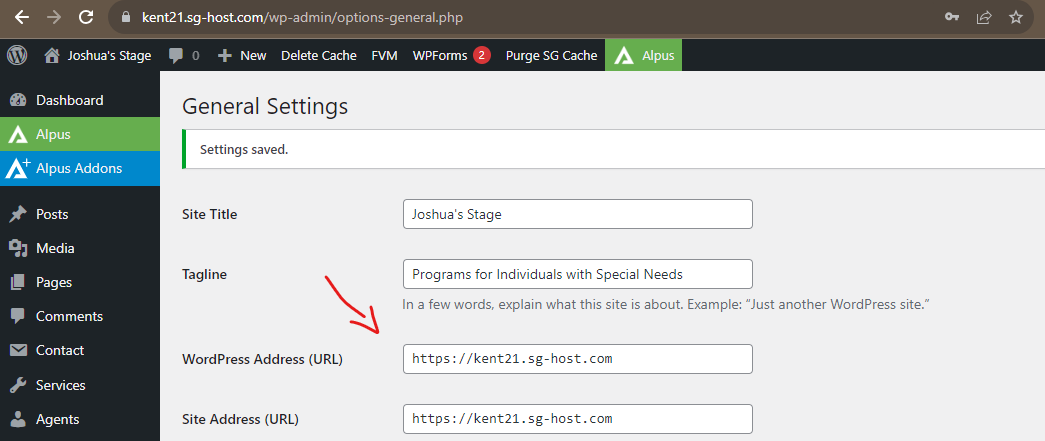The height and width of the screenshot is (441, 1045).
Task: Click the Agents person icon
Action: click(18, 419)
